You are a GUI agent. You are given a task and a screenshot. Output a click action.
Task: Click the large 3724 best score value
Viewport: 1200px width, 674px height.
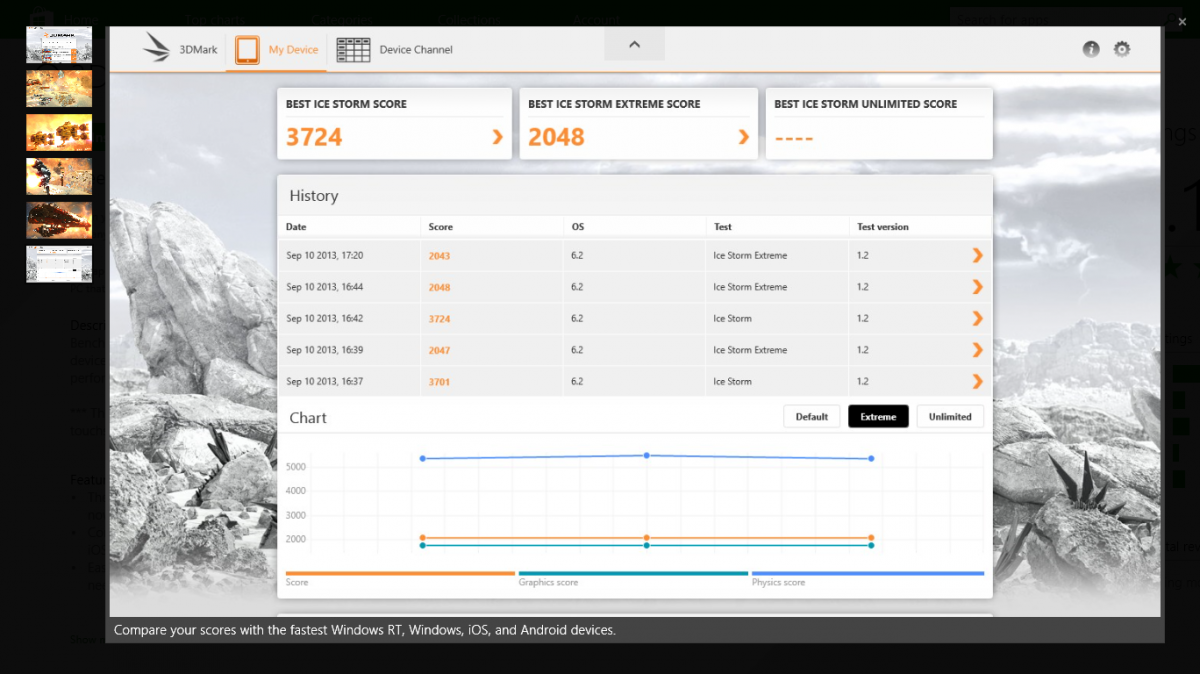(314, 137)
